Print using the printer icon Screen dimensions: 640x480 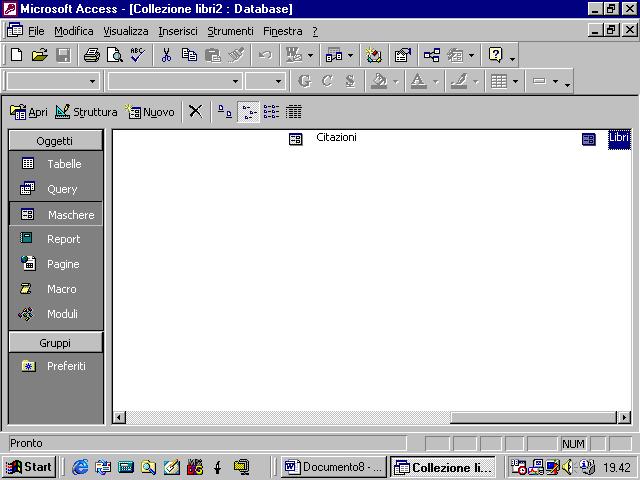click(x=91, y=55)
